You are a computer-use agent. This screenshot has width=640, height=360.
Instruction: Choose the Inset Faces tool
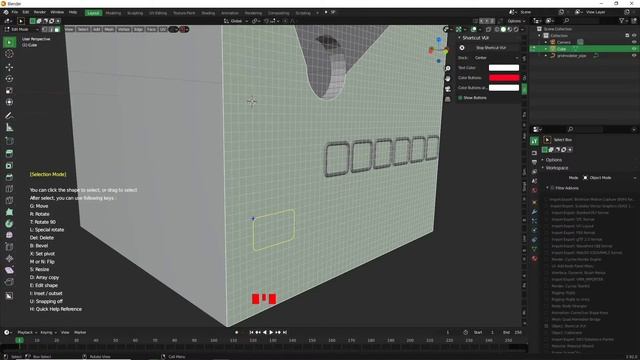coord(9,165)
